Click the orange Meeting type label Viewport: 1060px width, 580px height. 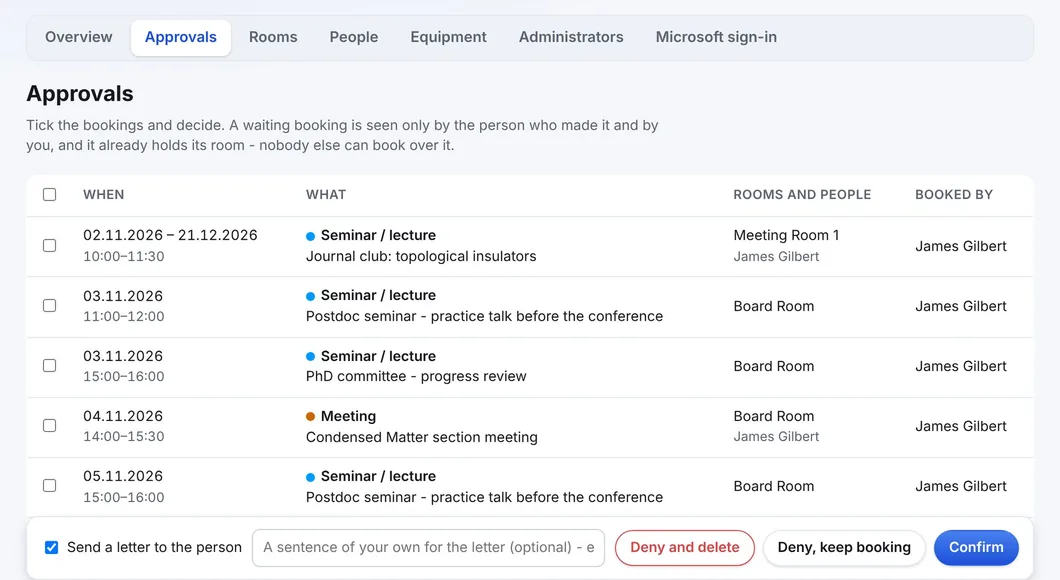(x=348, y=416)
